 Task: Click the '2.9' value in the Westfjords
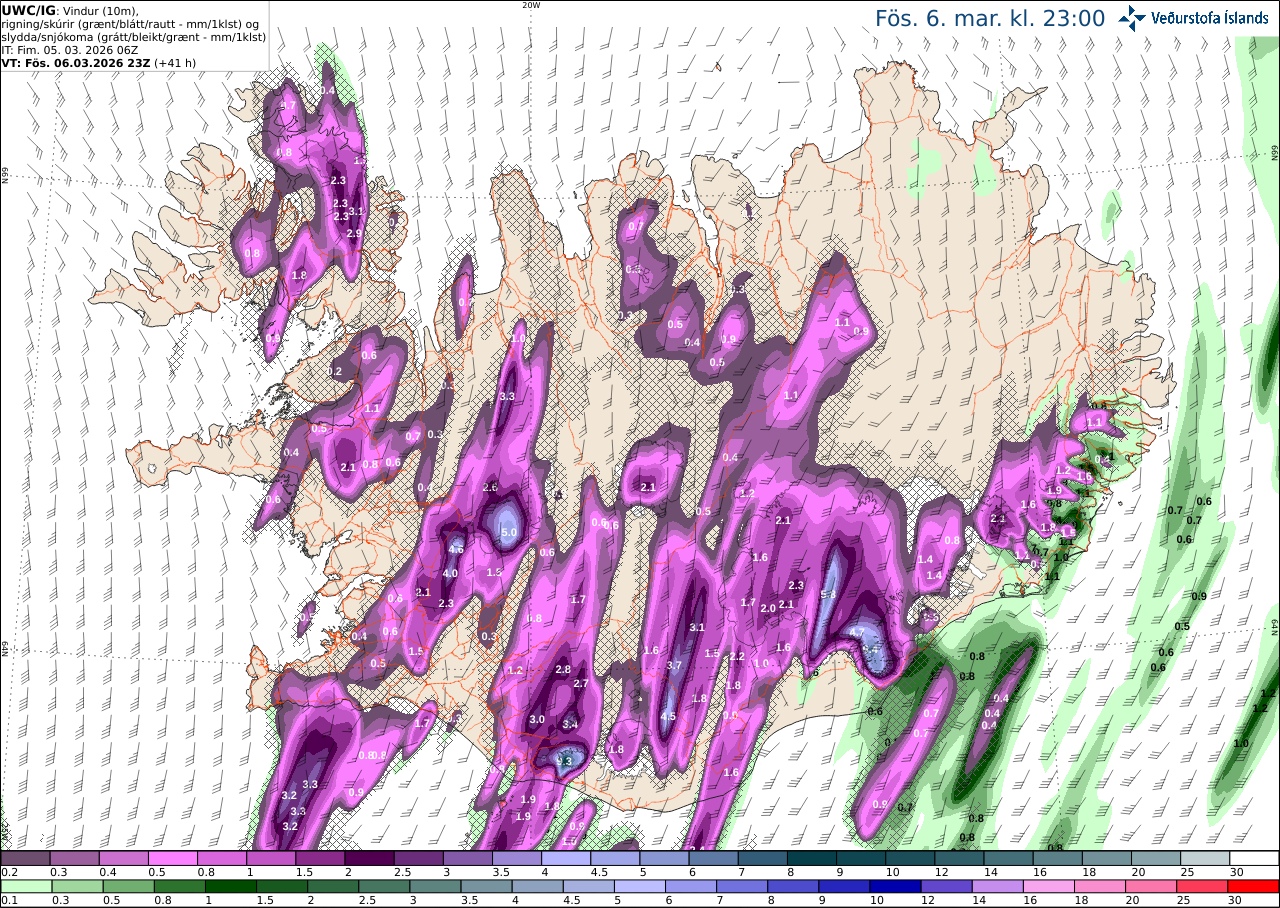tap(354, 233)
